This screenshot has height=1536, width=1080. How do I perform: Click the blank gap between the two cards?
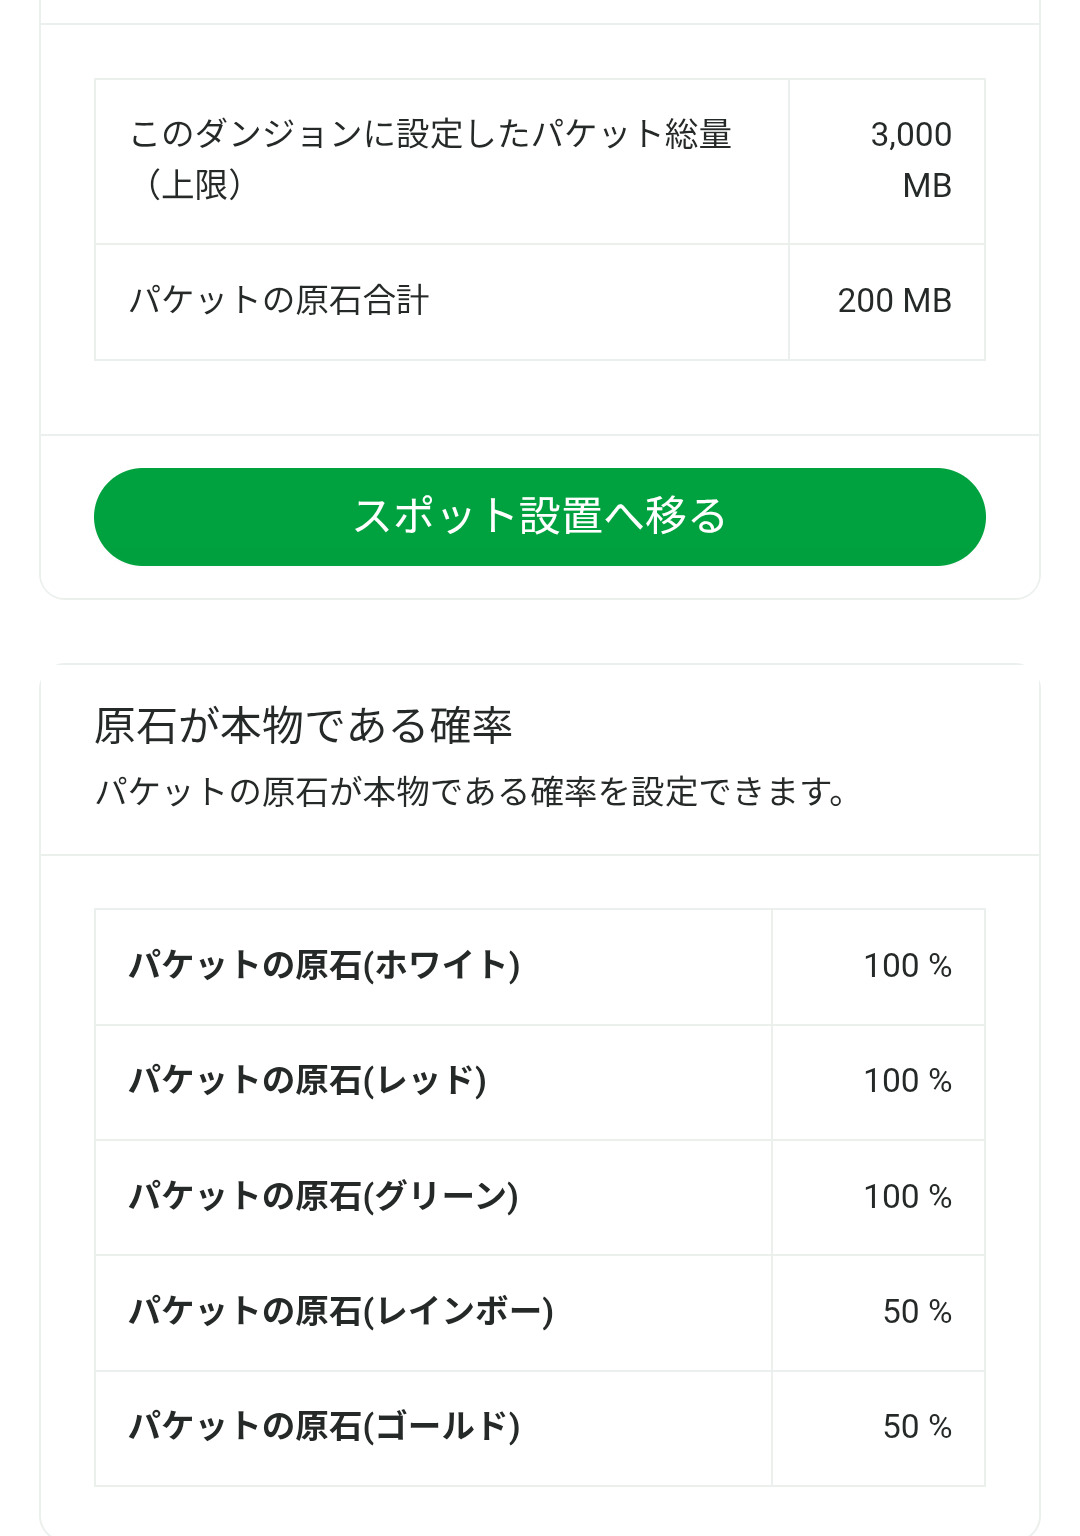coord(540,632)
